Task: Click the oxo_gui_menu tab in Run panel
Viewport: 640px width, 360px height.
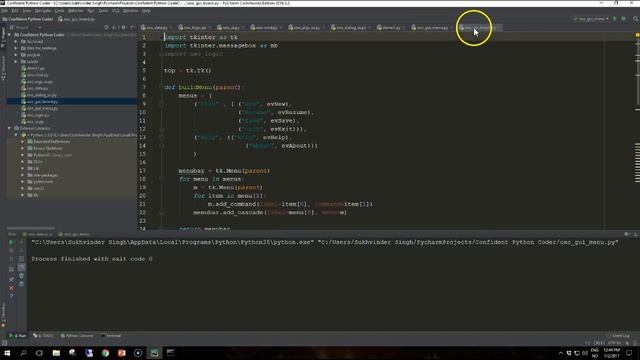Action: coord(74,234)
